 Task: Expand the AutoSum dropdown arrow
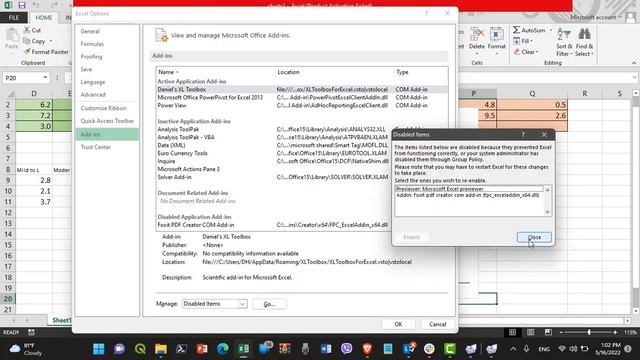(551, 30)
